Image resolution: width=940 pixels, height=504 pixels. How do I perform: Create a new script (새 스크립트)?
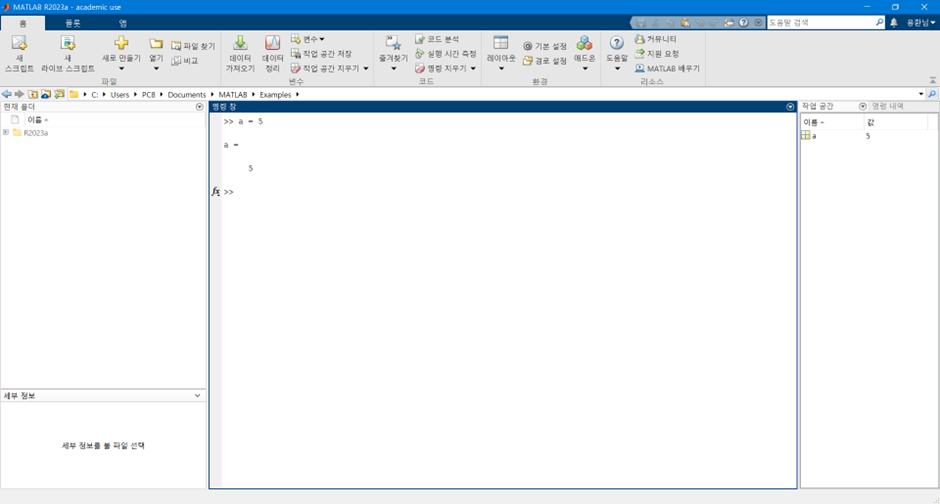pyautogui.click(x=19, y=53)
